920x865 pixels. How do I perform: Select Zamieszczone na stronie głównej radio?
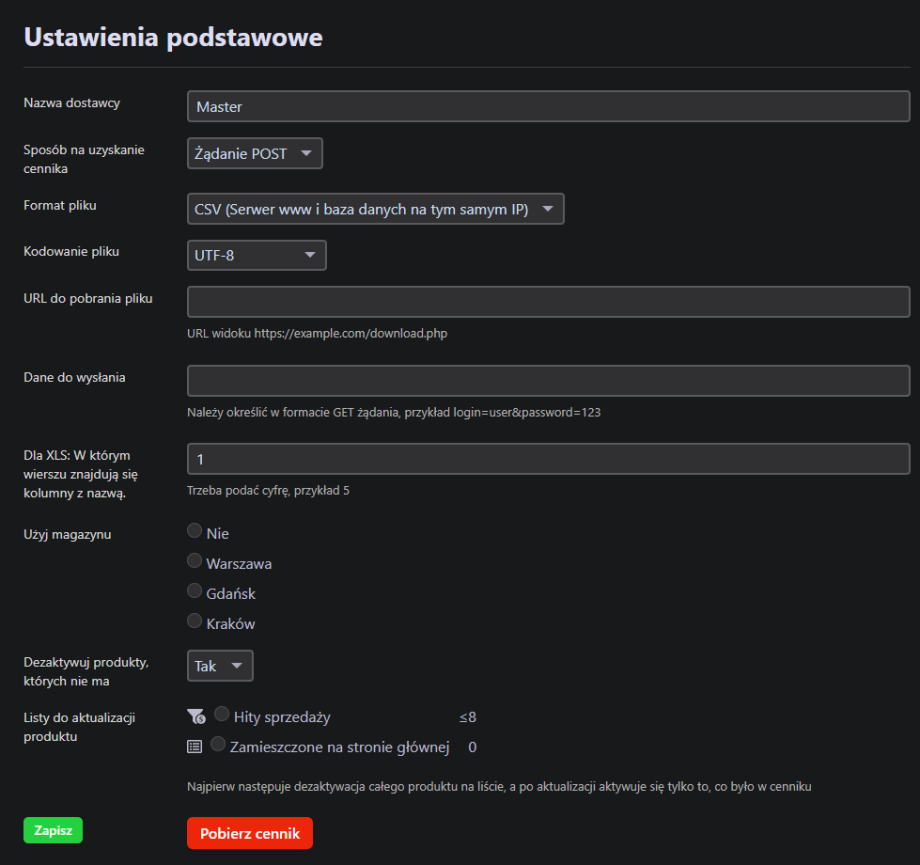pyautogui.click(x=218, y=745)
